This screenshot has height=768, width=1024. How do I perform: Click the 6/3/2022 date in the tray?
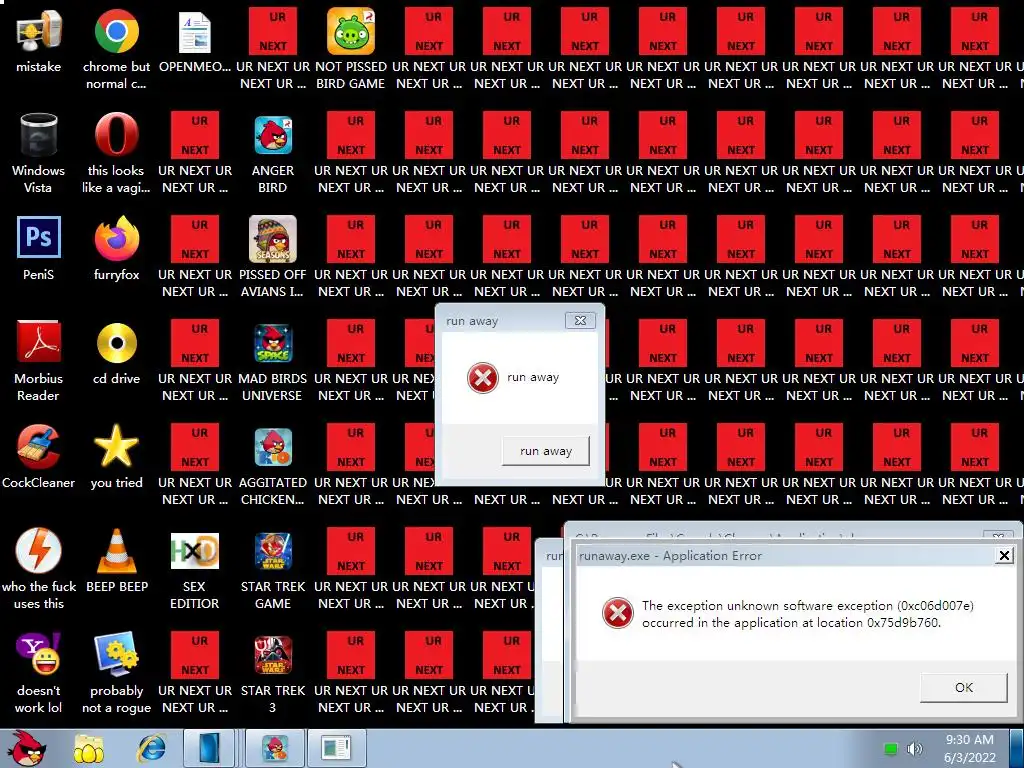pos(970,758)
